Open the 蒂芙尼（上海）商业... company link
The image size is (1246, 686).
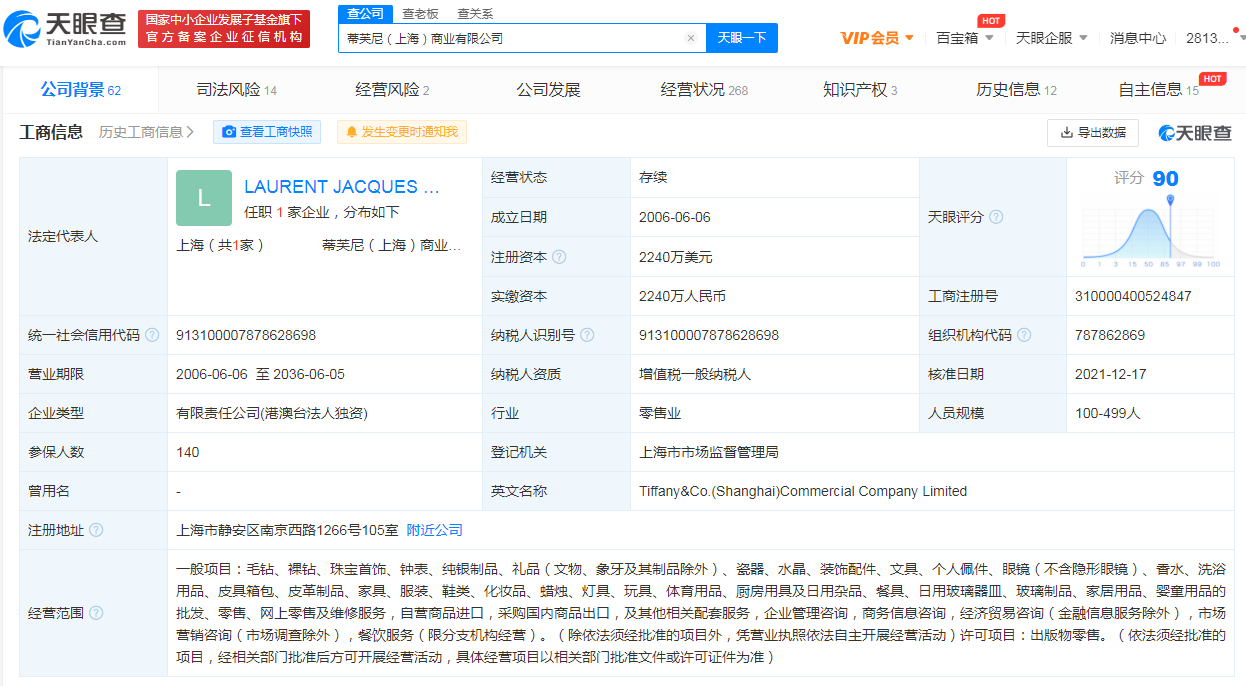click(392, 245)
